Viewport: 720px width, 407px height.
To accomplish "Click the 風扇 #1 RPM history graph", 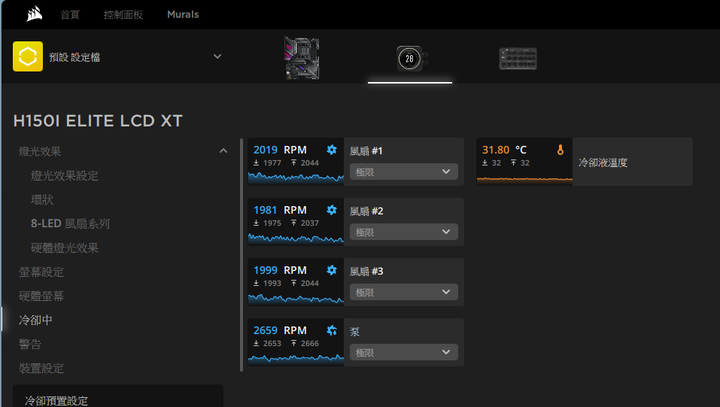I will pos(296,177).
